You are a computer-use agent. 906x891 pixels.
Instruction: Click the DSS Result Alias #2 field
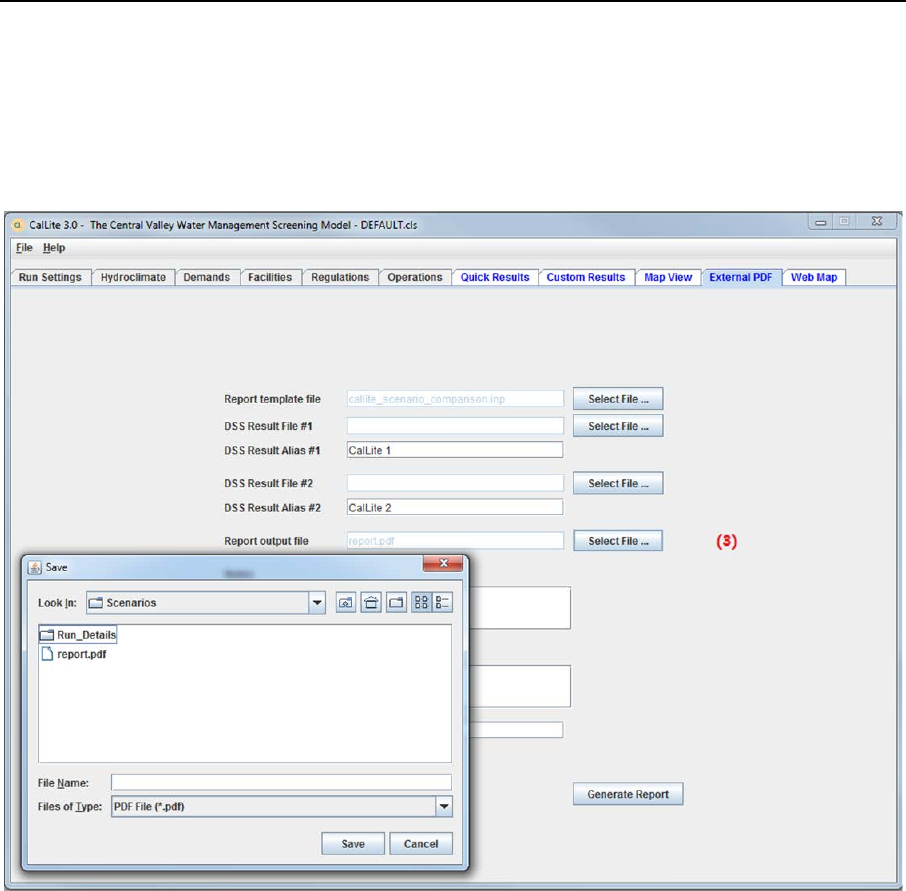(x=455, y=507)
